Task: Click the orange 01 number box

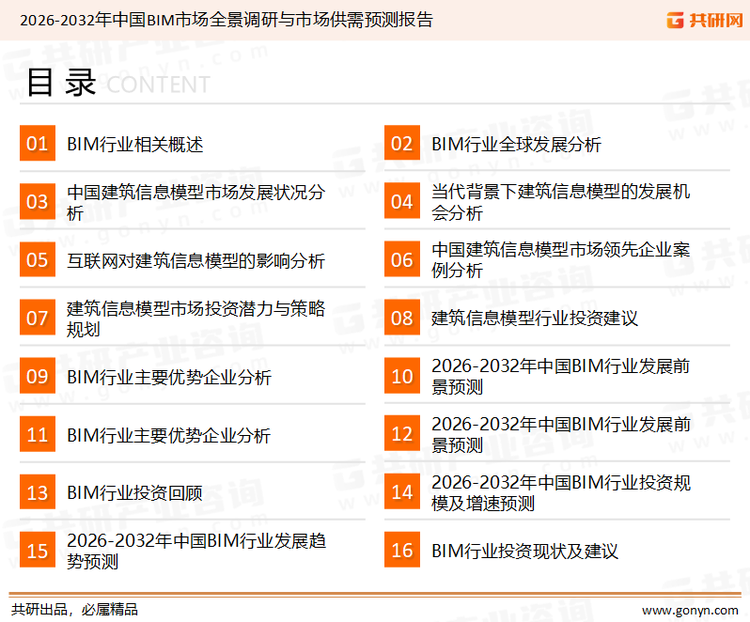Action: pyautogui.click(x=37, y=143)
